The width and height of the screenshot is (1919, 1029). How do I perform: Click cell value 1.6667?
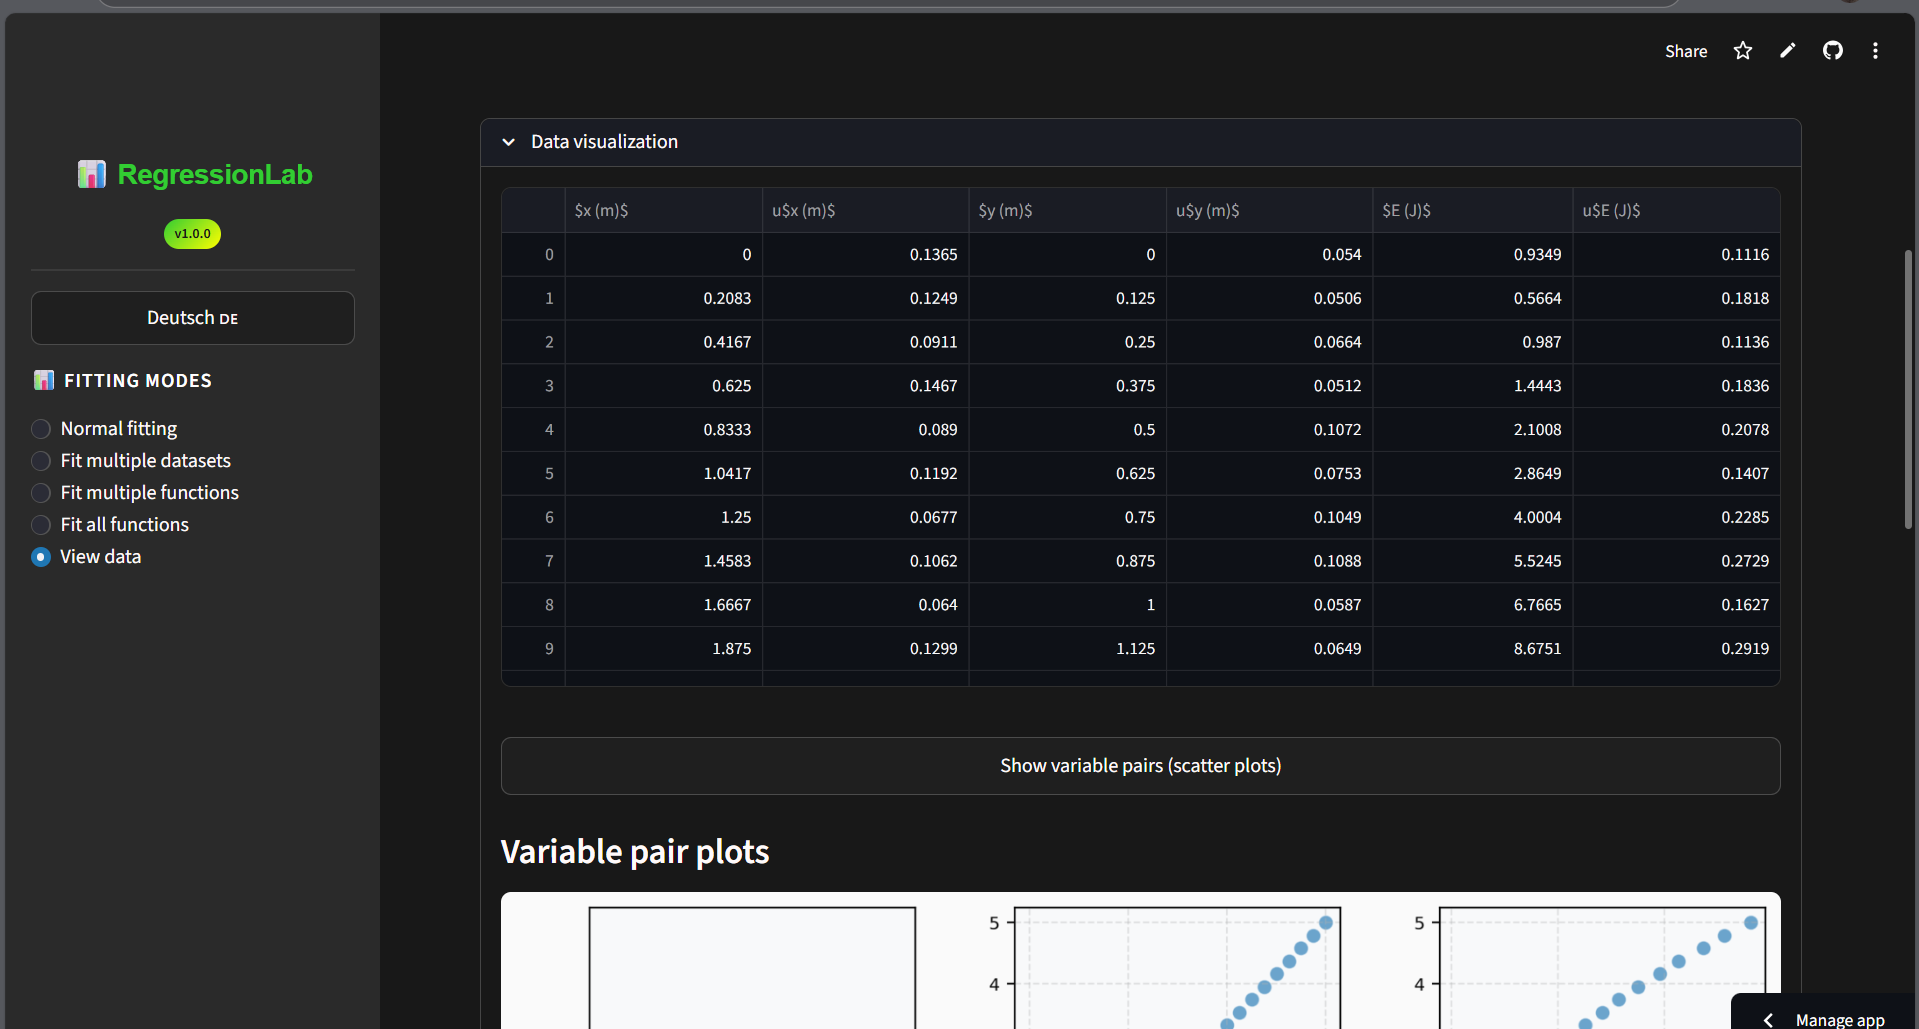pyautogui.click(x=664, y=606)
